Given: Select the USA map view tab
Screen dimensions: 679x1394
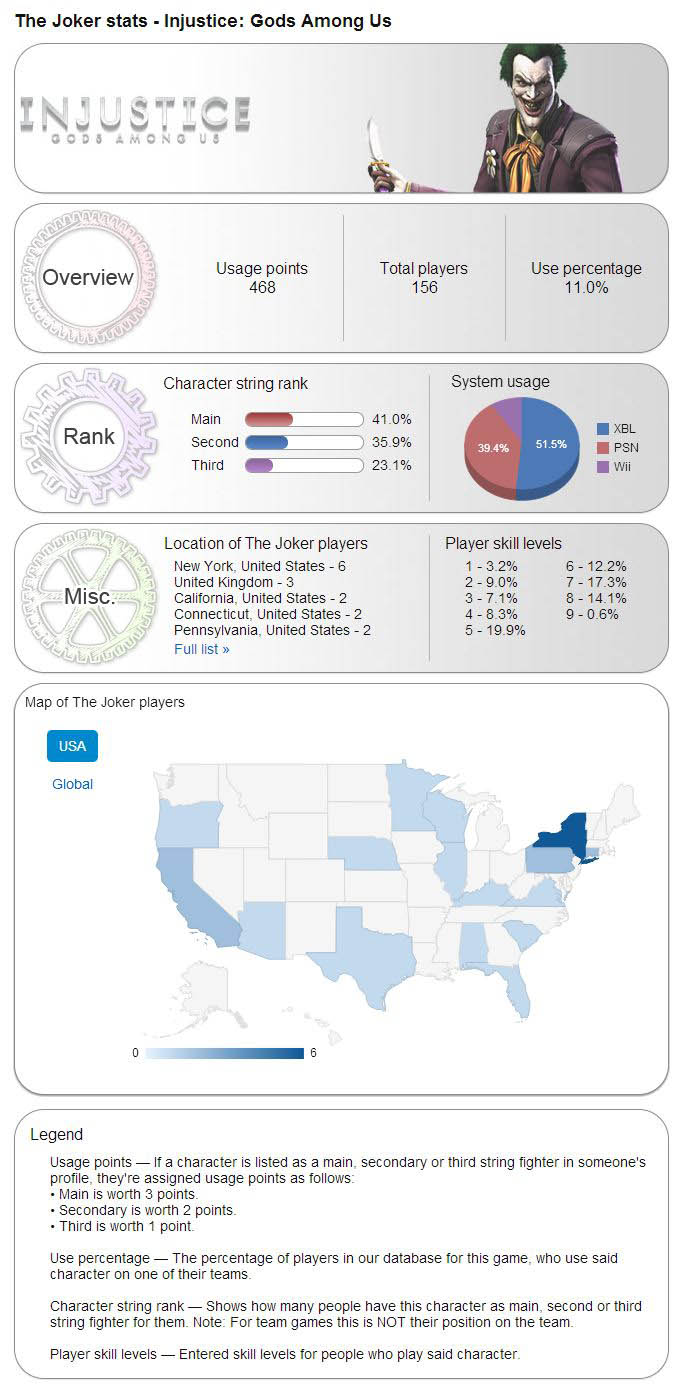Looking at the screenshot, I should click(72, 746).
